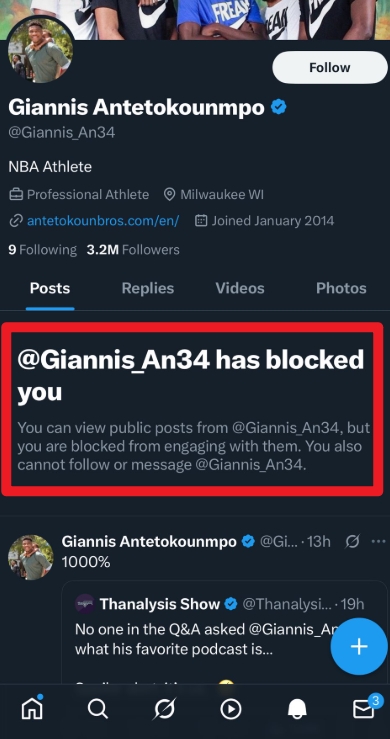Tap the Follow button

(330, 67)
